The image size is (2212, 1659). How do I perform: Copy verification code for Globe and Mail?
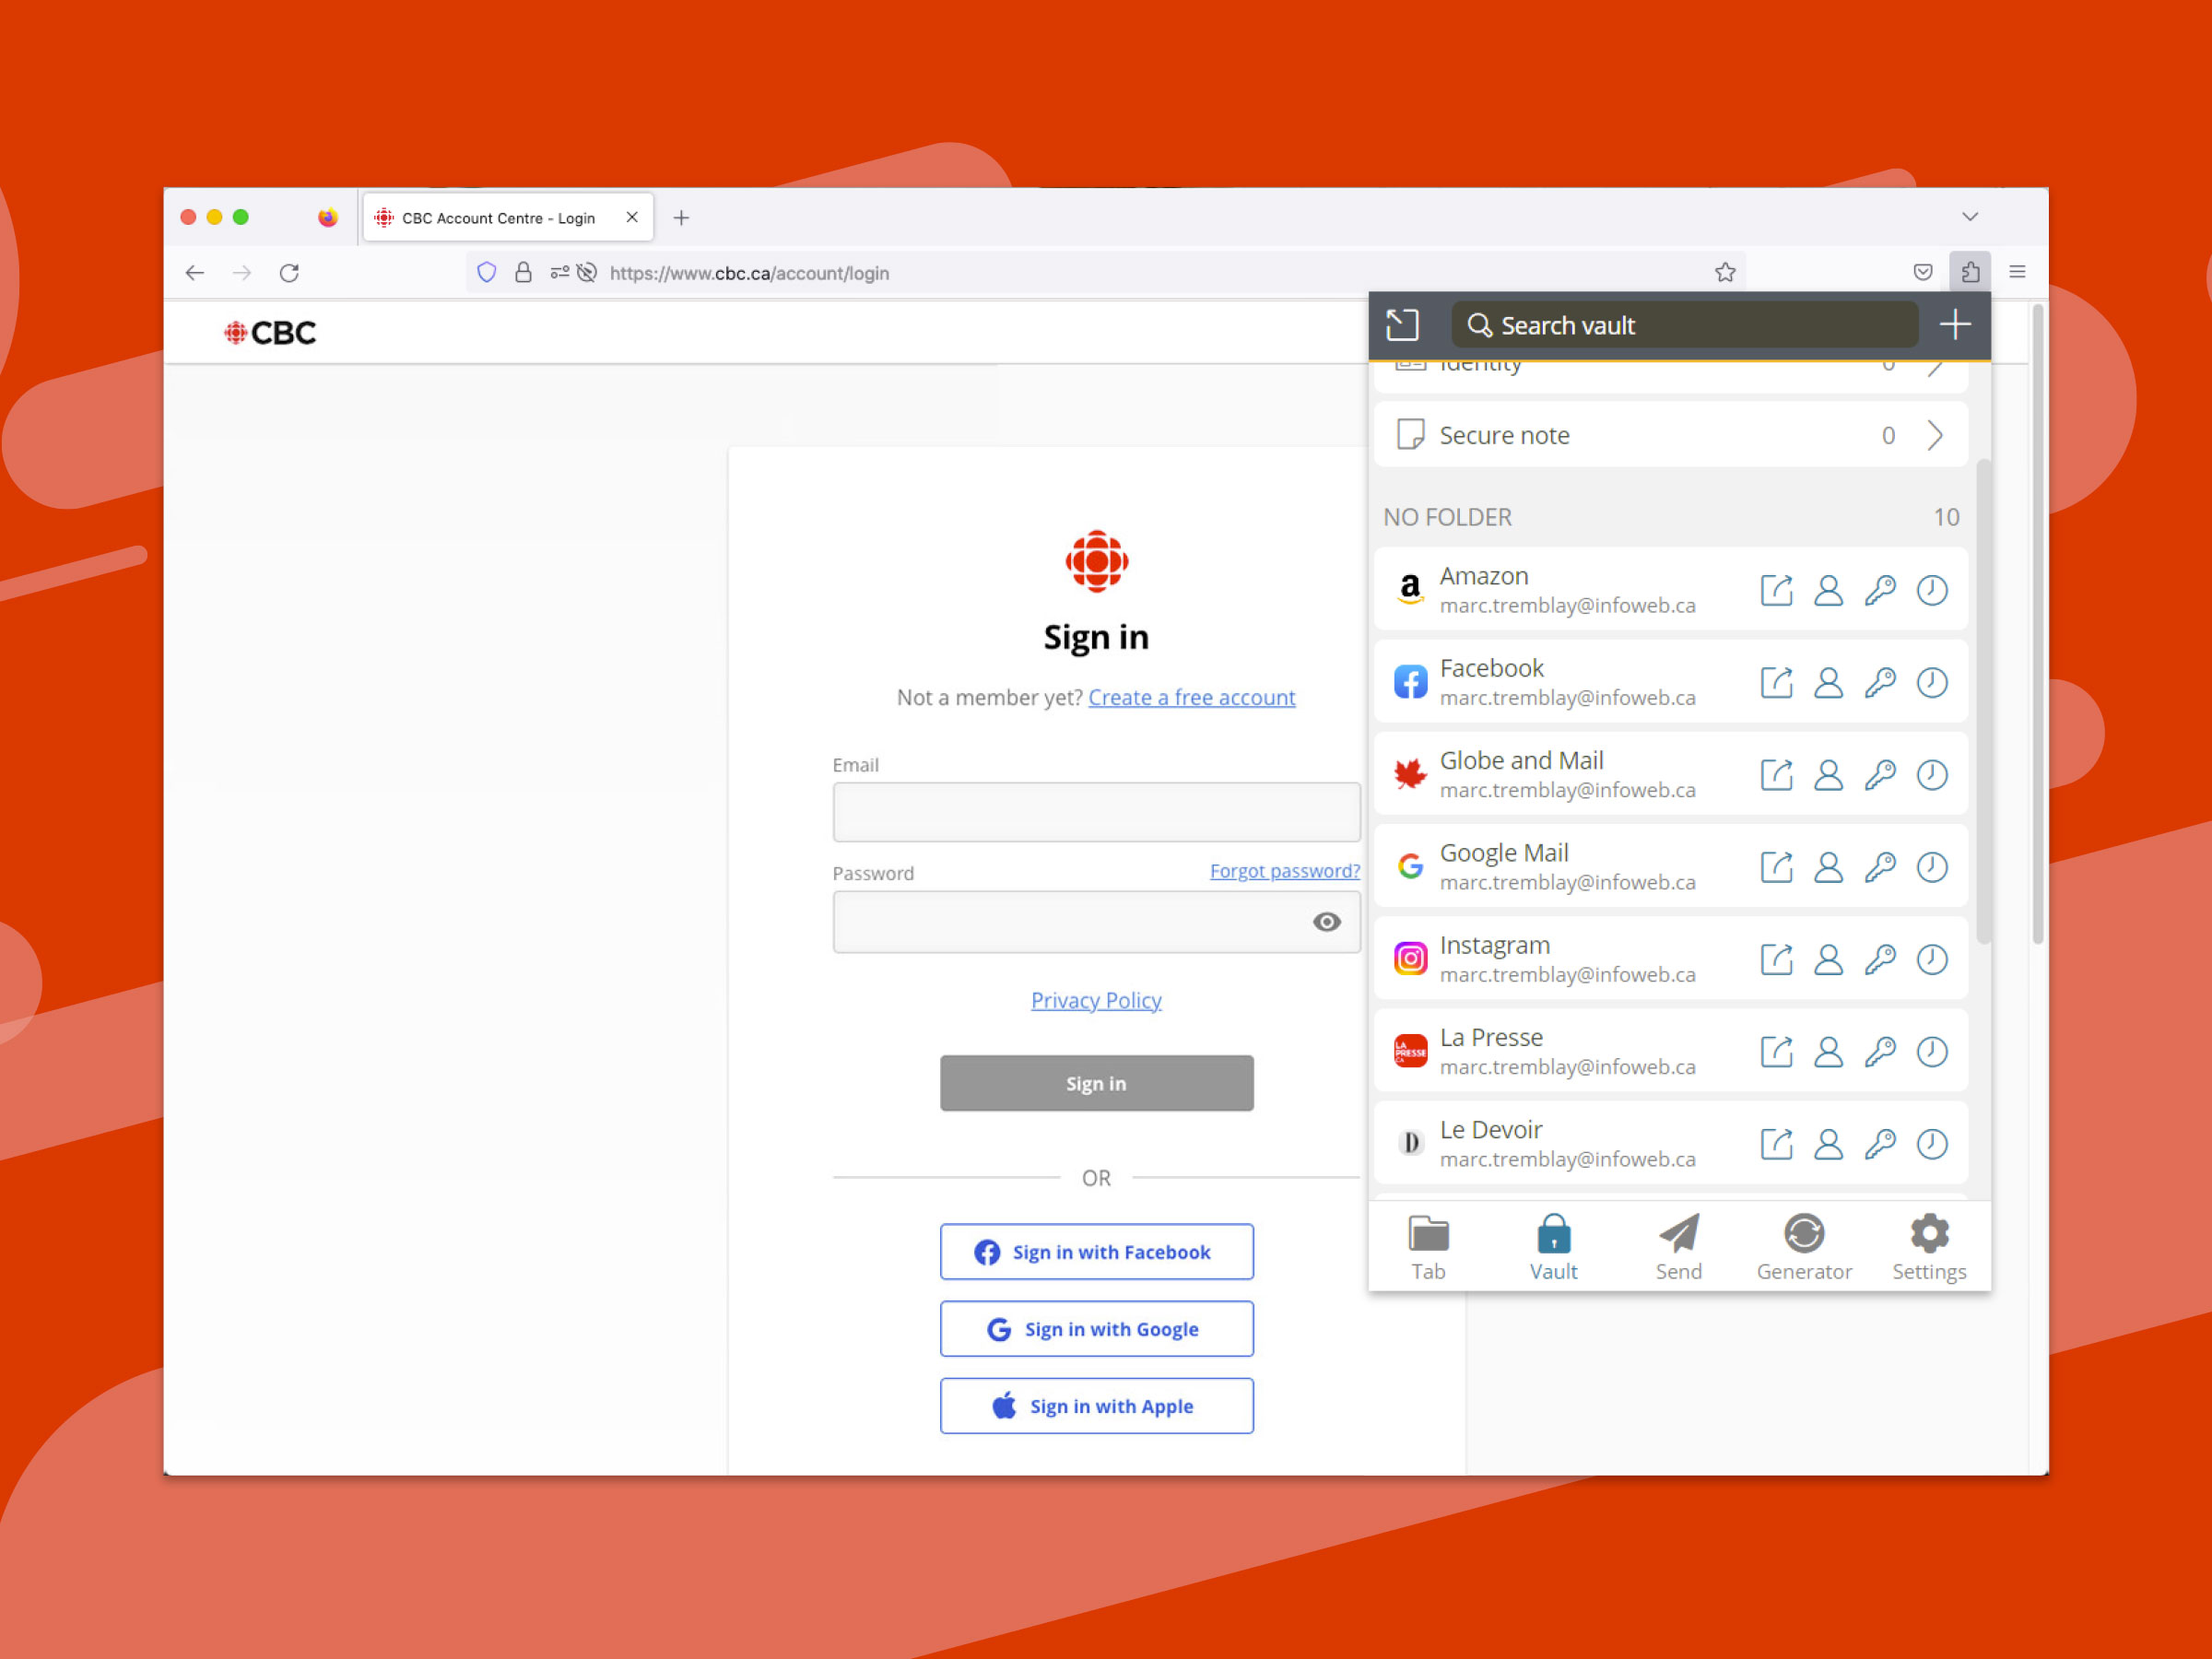tap(1932, 775)
